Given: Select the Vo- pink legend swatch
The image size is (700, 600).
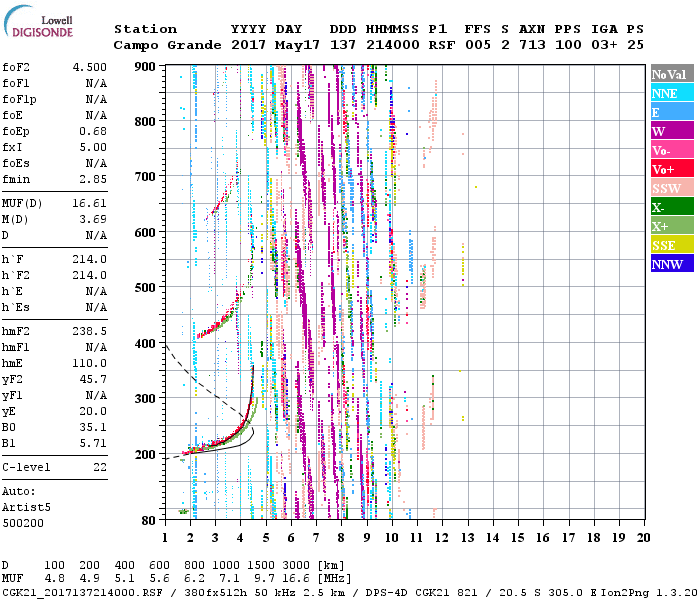Looking at the screenshot, I should pyautogui.click(x=672, y=150).
